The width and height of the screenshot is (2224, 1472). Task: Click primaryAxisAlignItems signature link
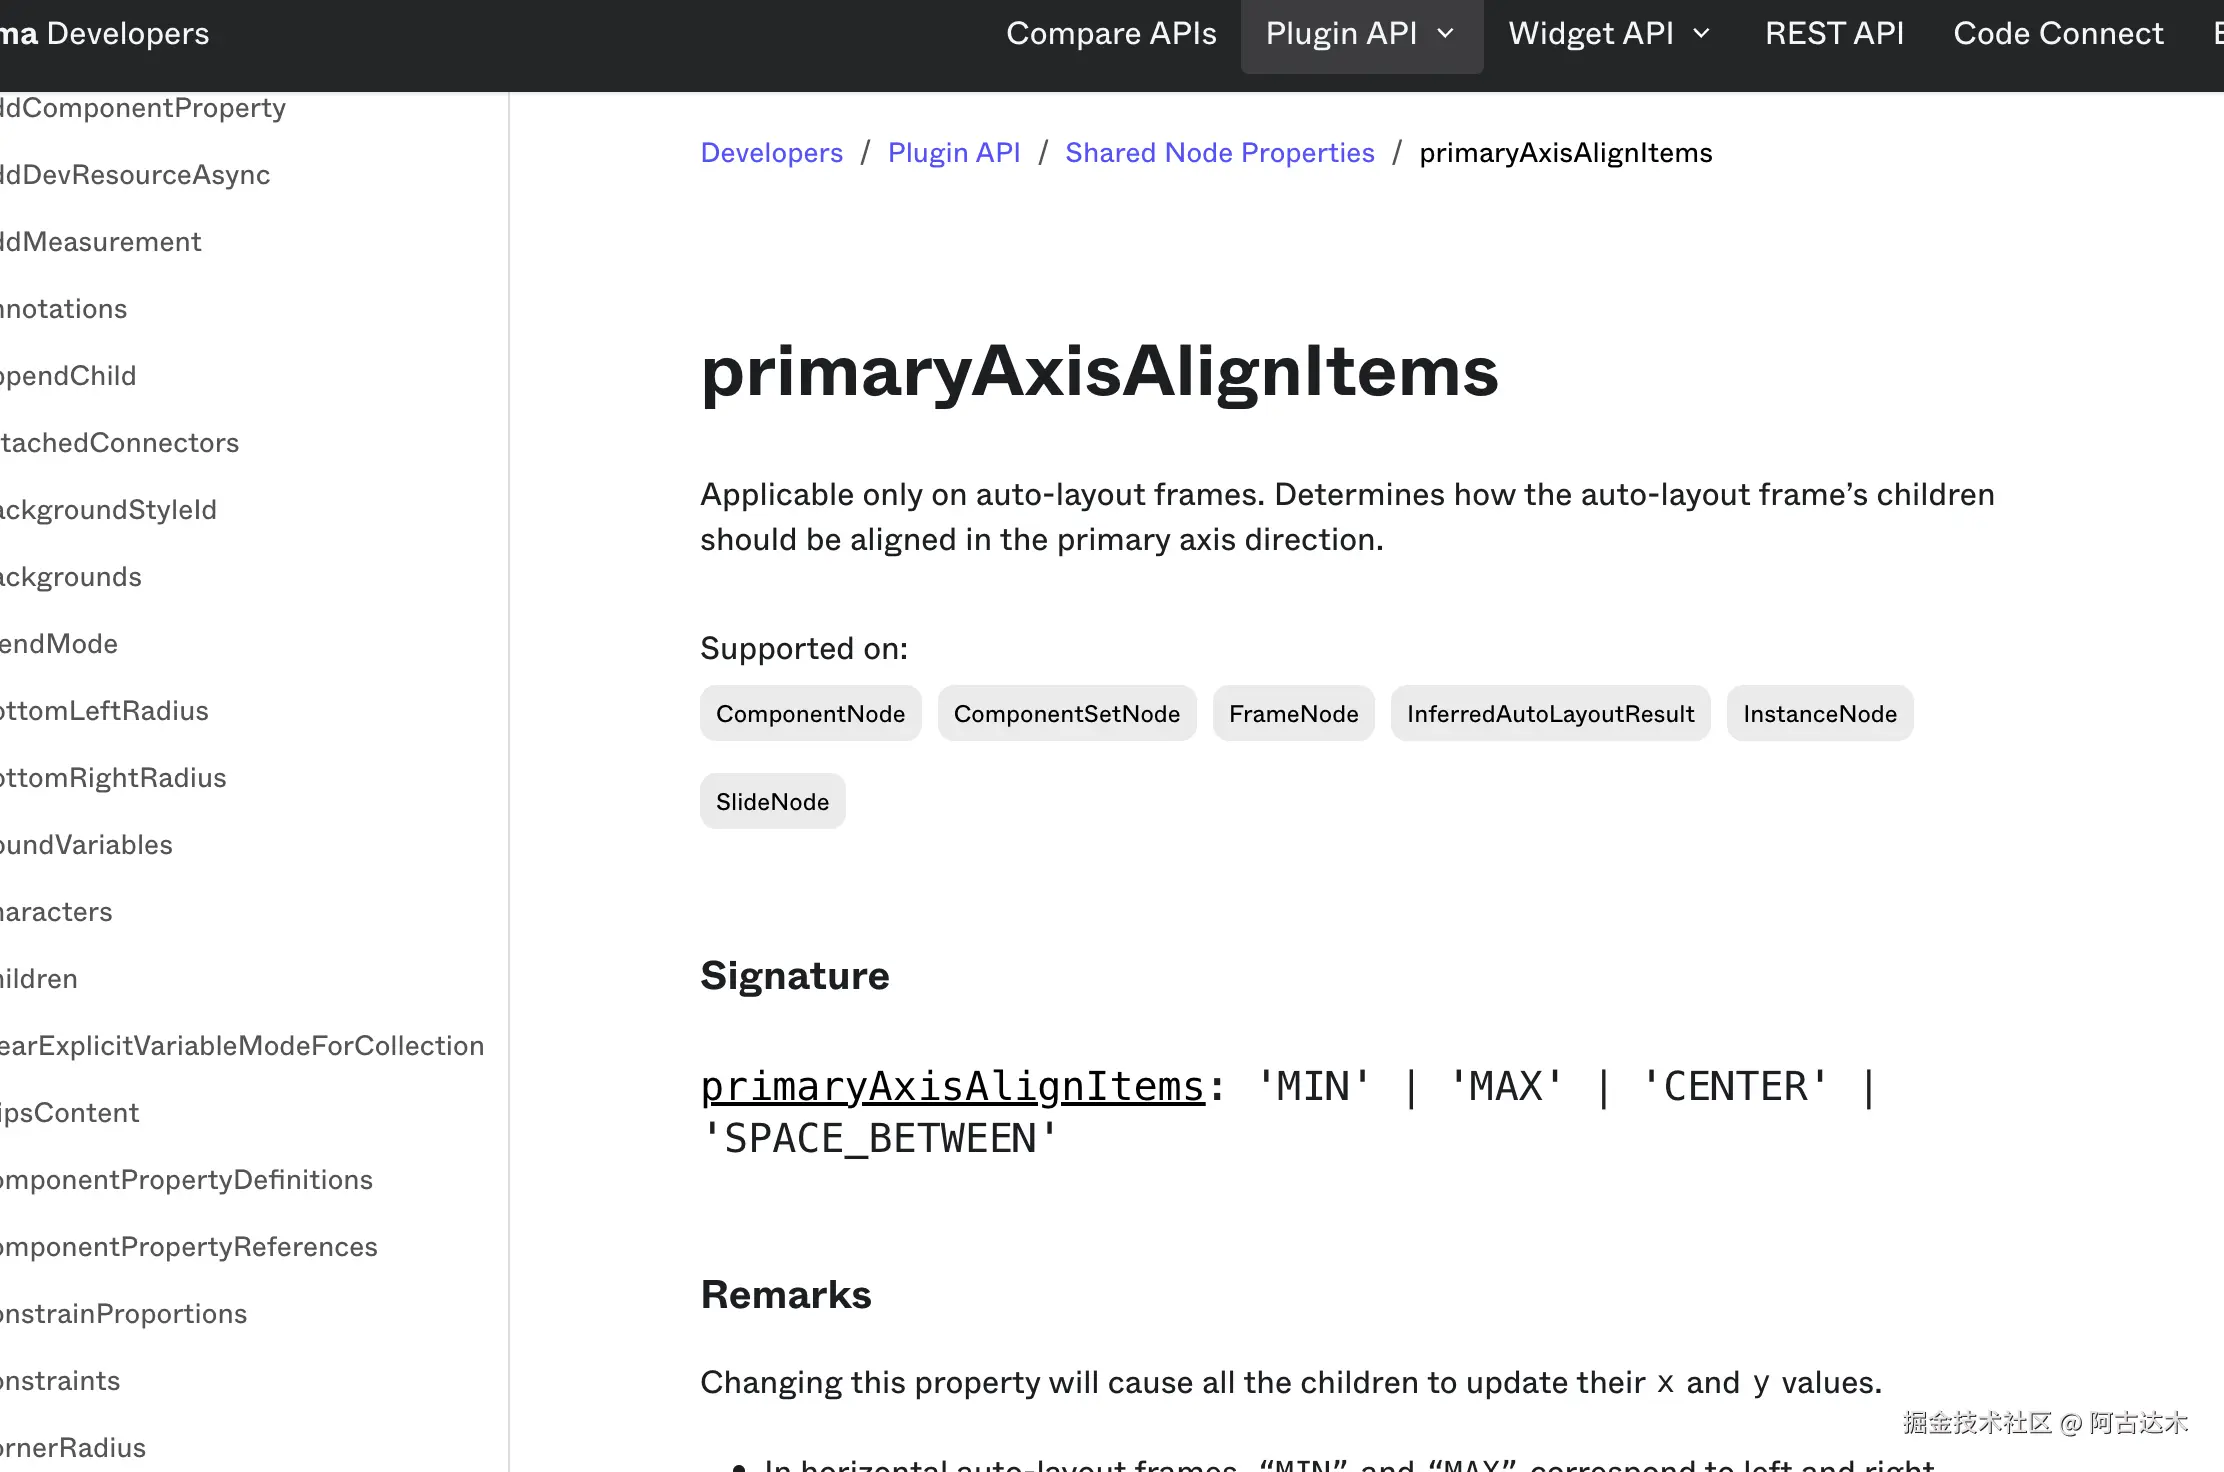pyautogui.click(x=952, y=1087)
